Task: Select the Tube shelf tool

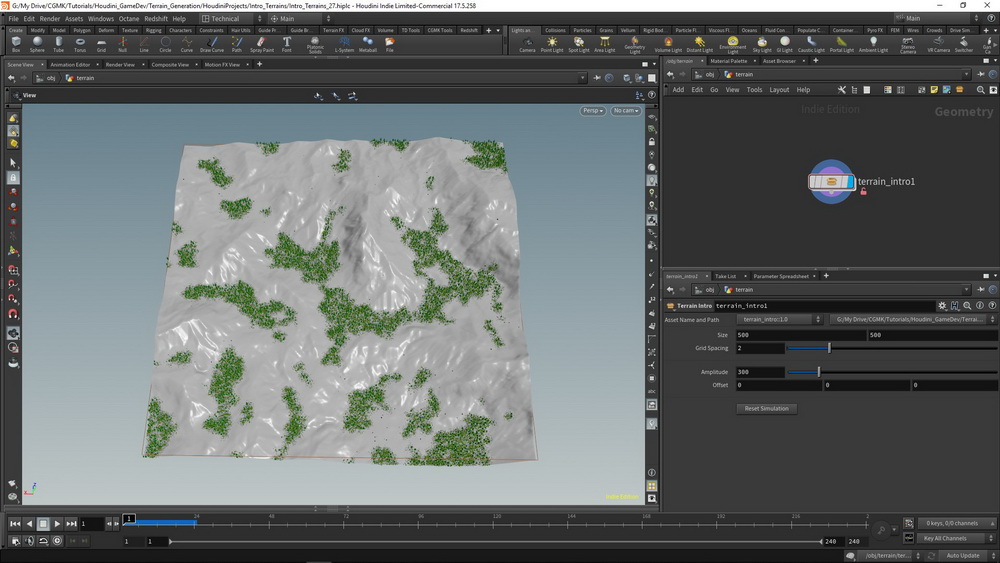Action: click(x=58, y=44)
